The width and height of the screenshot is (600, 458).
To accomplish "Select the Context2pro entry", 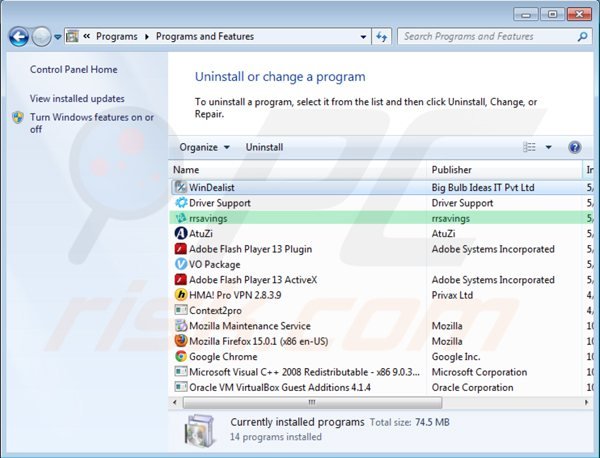I will coord(215,311).
